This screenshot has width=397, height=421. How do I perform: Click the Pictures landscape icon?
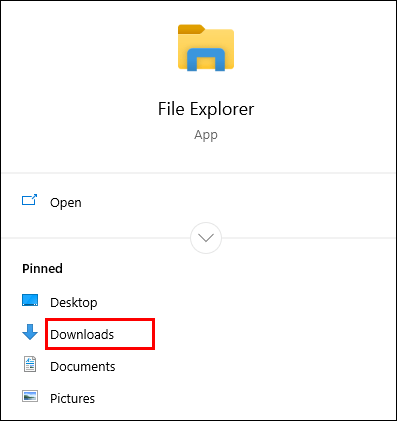(x=30, y=396)
